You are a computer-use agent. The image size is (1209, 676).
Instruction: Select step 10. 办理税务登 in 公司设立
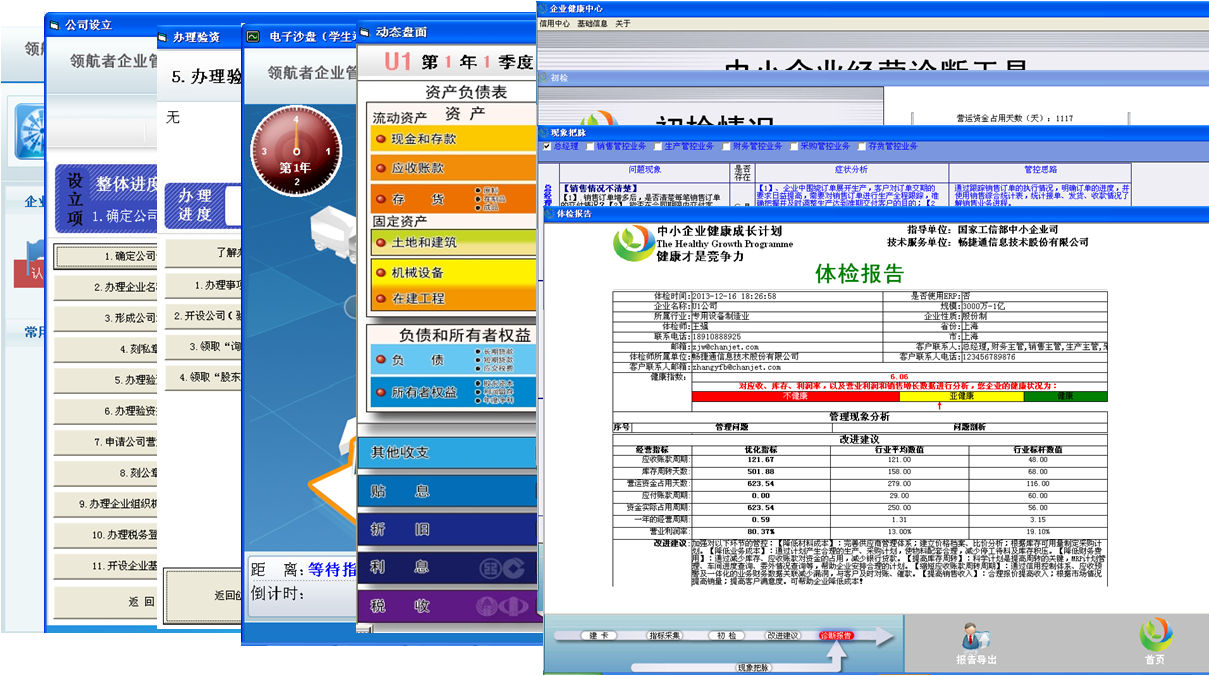106,535
